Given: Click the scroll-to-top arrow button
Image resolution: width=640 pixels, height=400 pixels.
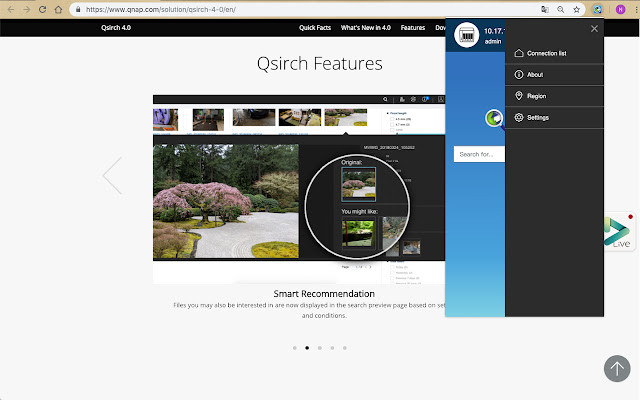Looking at the screenshot, I should tap(617, 368).
